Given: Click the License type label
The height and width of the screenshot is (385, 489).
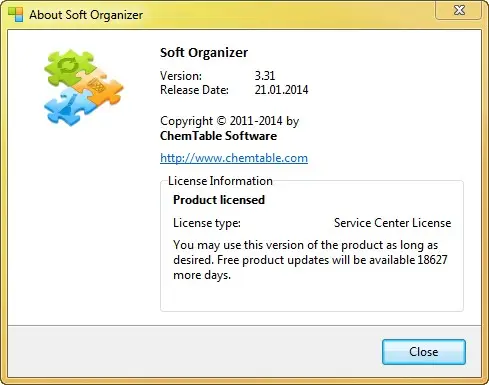Looking at the screenshot, I should tap(207, 223).
